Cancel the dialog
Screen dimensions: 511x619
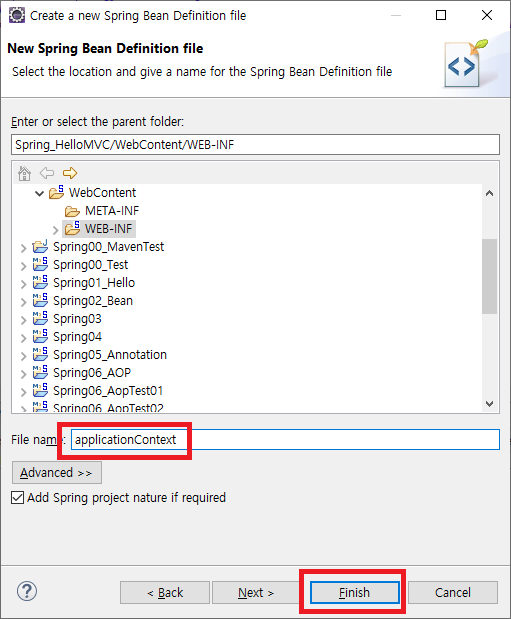click(x=453, y=593)
